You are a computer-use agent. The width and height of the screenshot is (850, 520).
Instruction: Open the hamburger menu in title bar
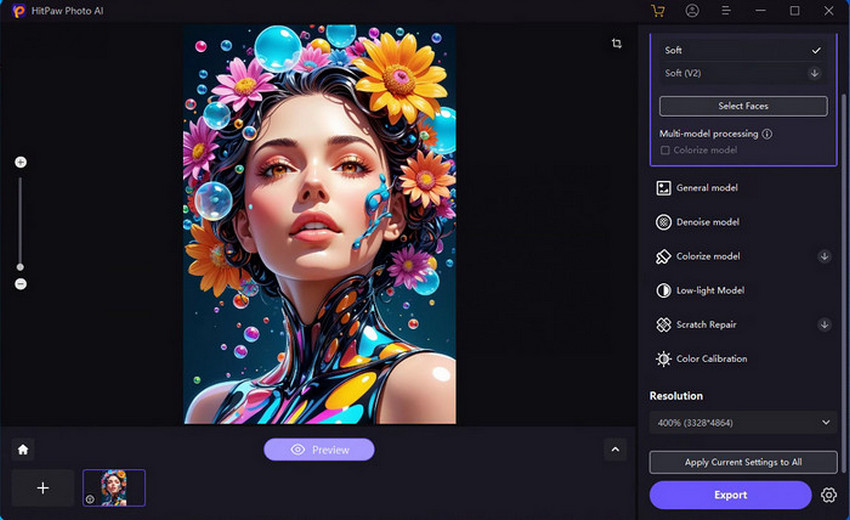(726, 11)
